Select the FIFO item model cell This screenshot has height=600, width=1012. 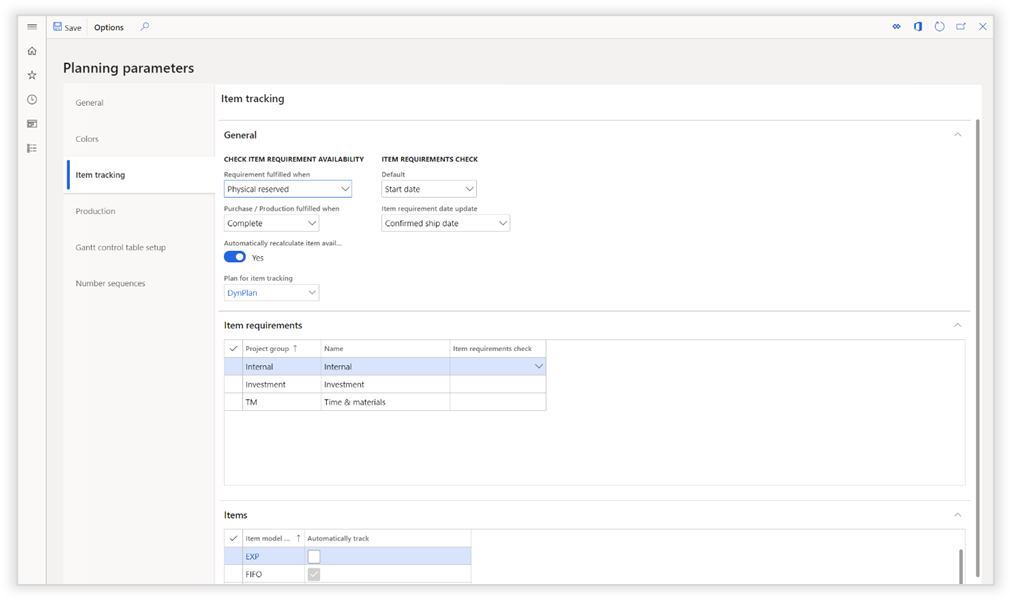click(273, 574)
